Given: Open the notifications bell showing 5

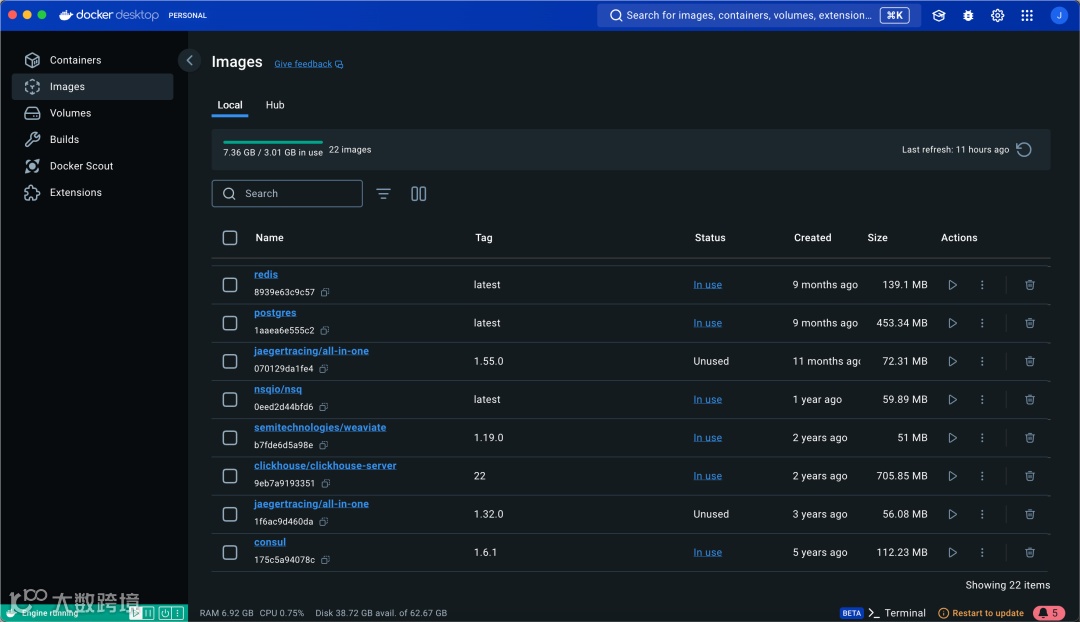Looking at the screenshot, I should [1048, 612].
